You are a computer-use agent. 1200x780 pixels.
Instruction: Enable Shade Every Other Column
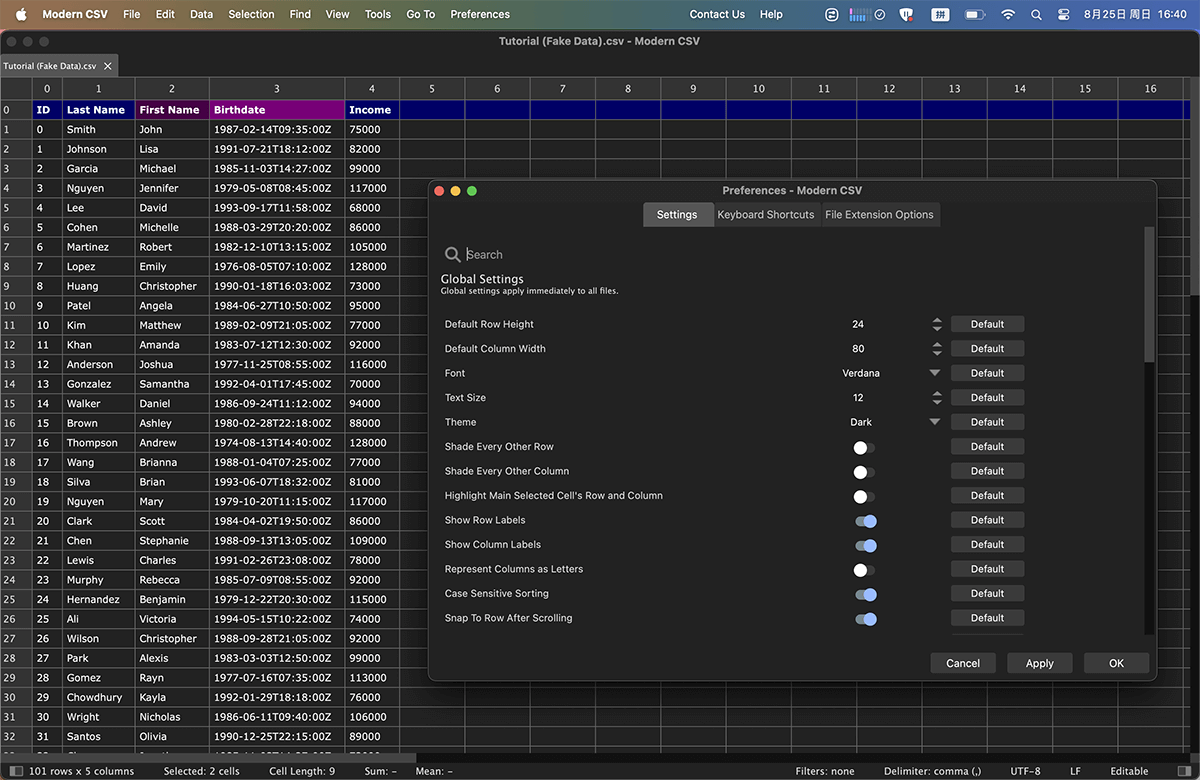(x=864, y=471)
